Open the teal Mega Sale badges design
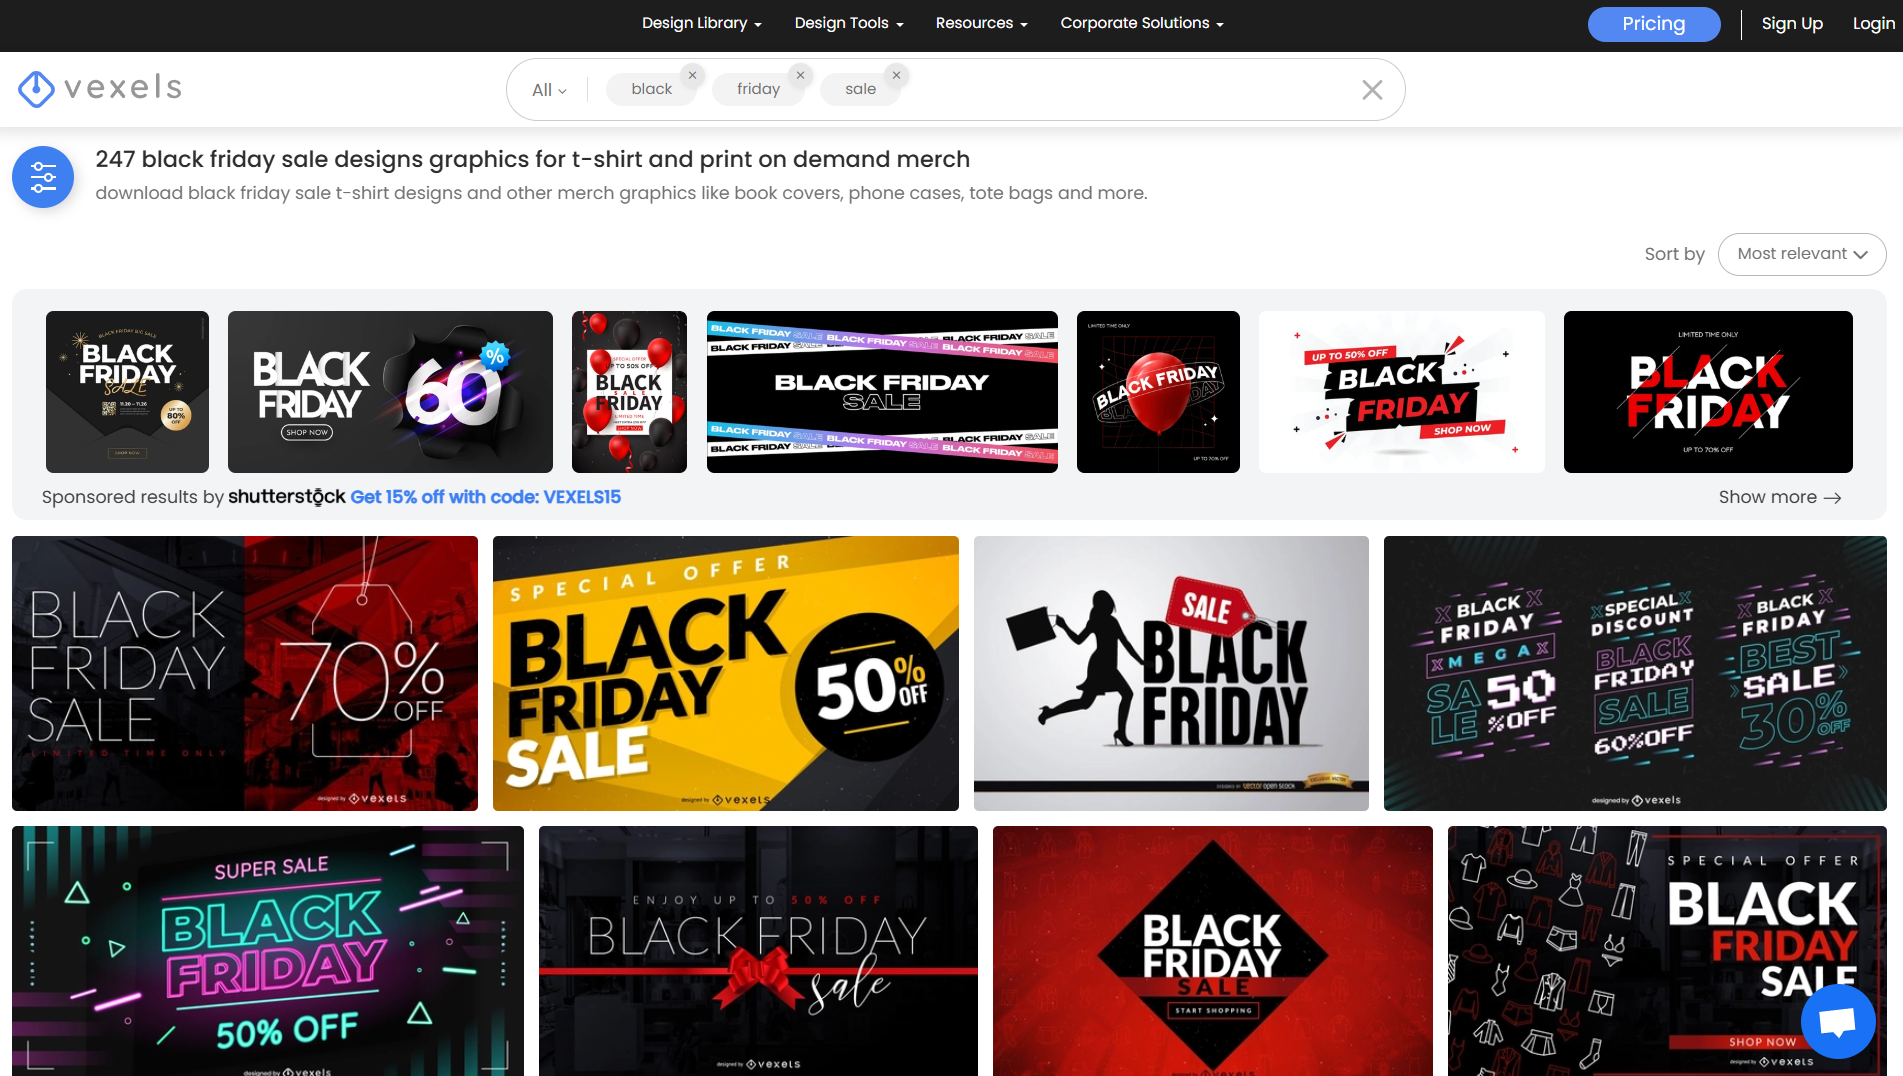 1635,673
